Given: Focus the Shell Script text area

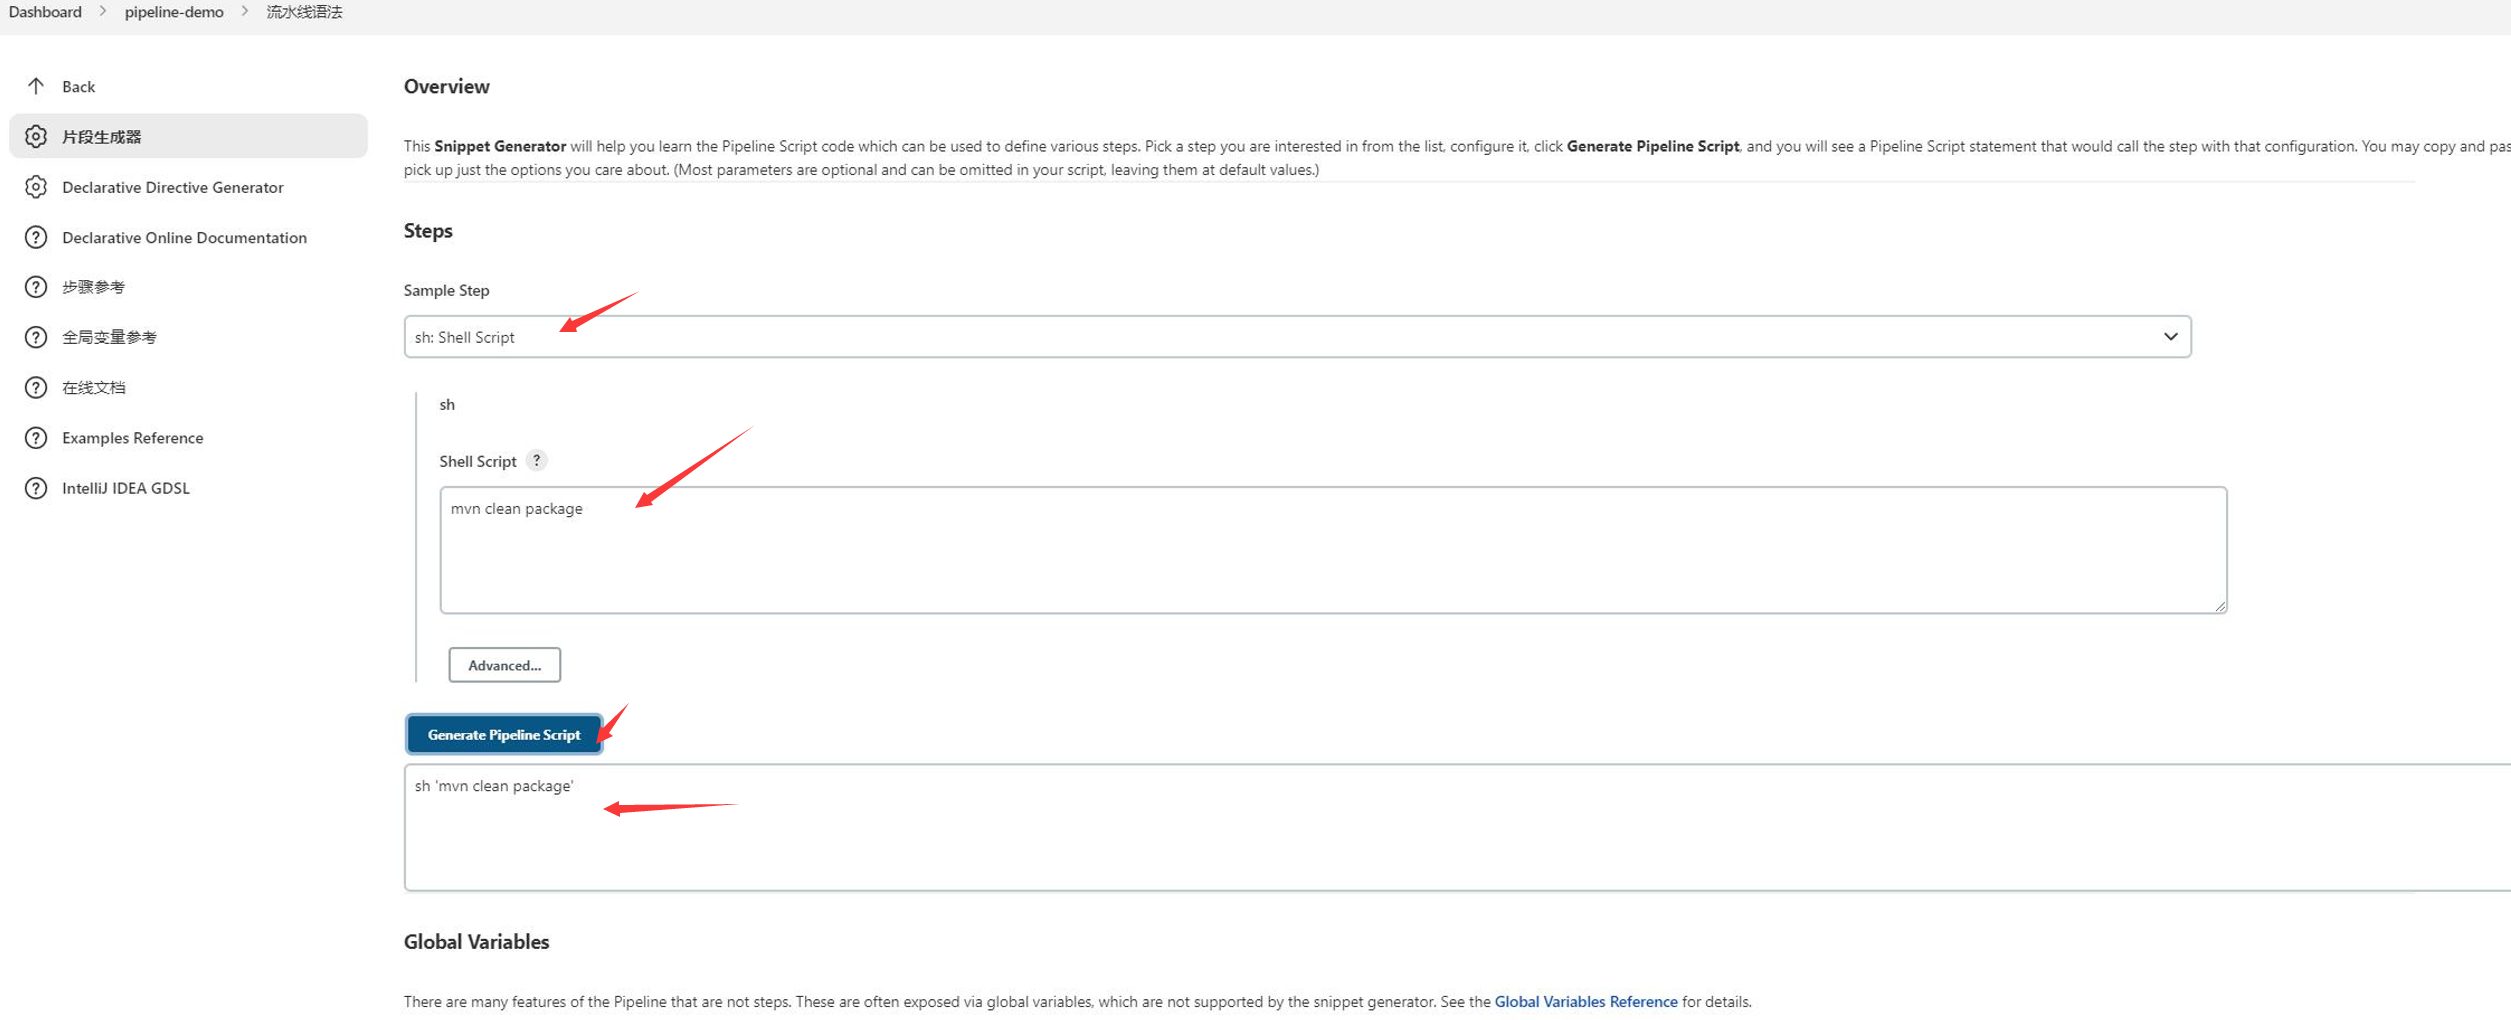Looking at the screenshot, I should 1333,550.
